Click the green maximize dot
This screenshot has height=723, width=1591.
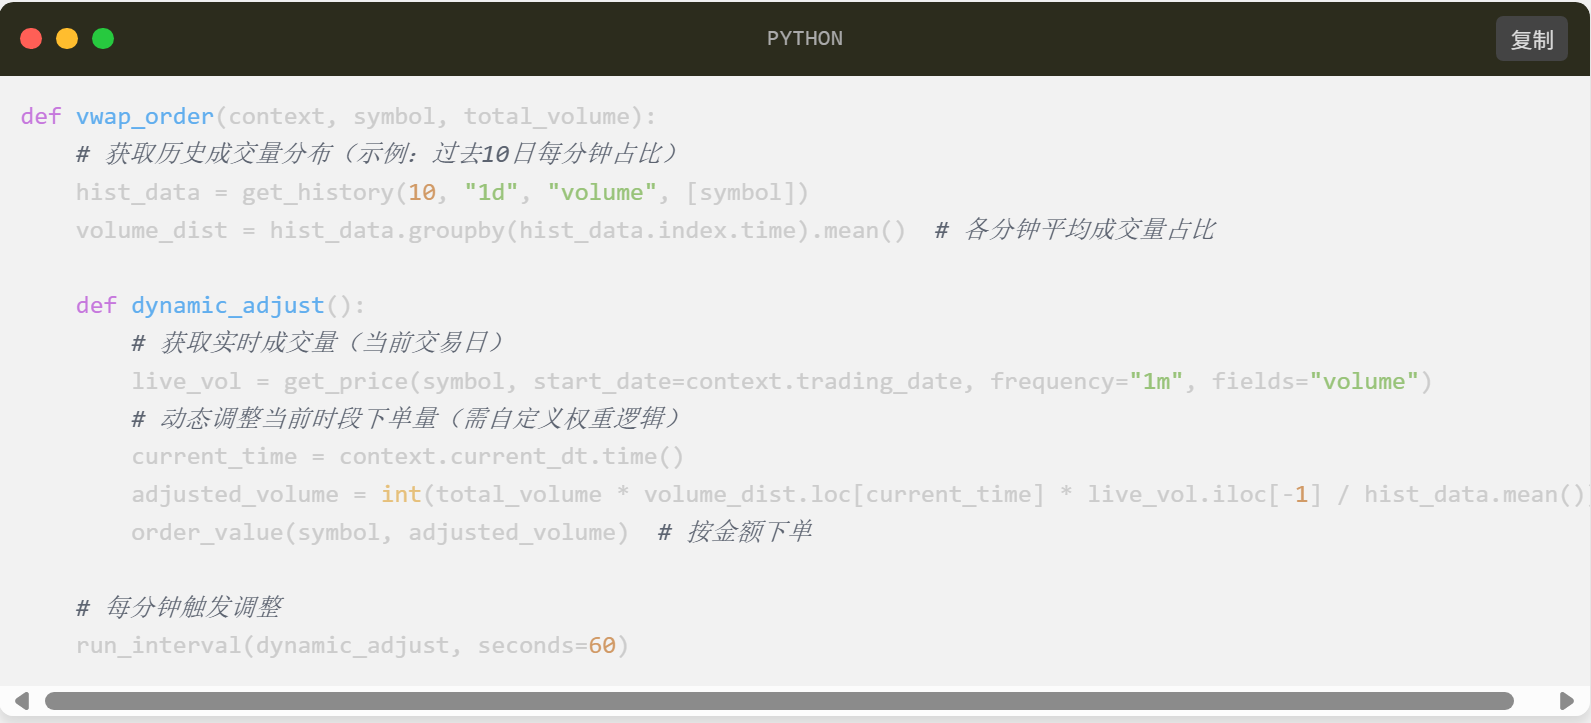(x=103, y=39)
